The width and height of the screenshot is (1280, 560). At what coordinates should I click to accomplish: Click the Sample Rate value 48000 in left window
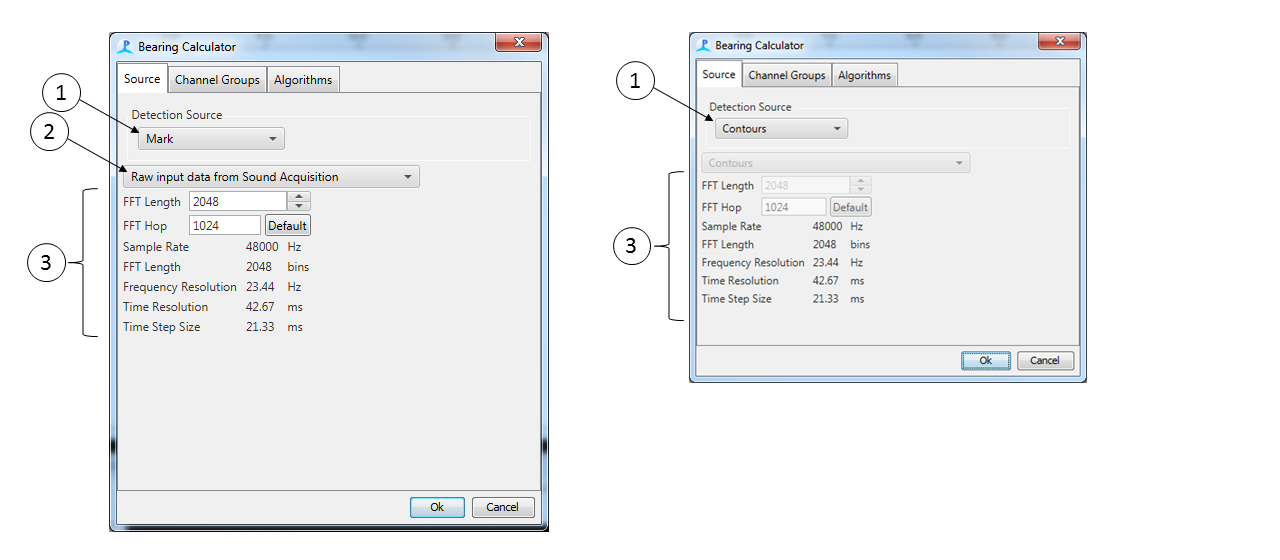[x=263, y=247]
